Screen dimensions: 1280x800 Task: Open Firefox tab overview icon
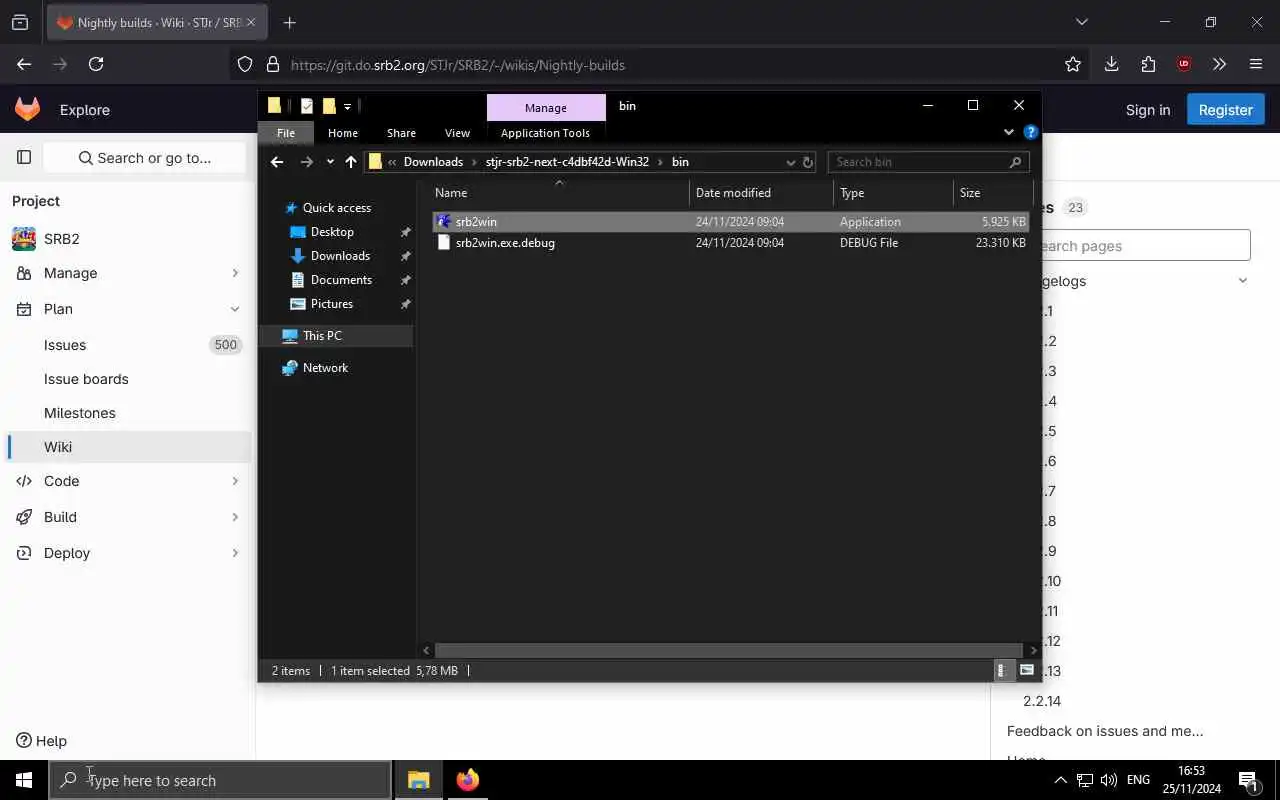click(x=20, y=22)
